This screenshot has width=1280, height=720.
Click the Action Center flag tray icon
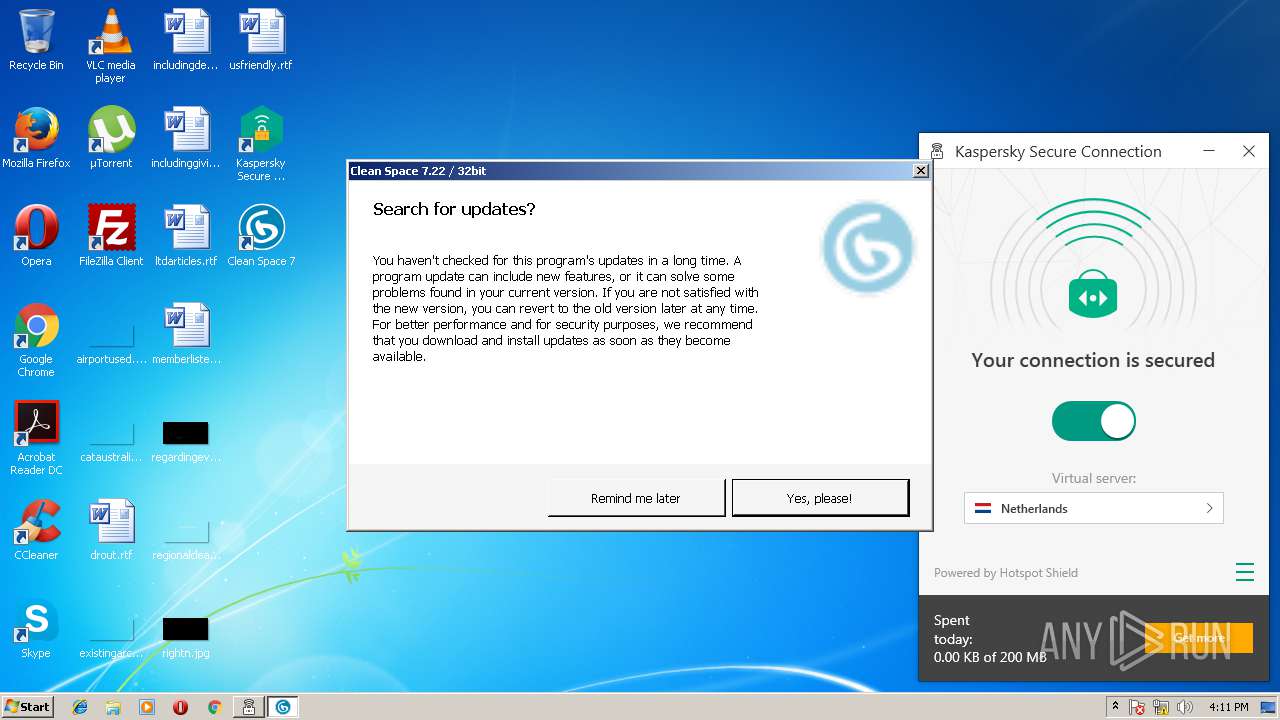[1137, 707]
